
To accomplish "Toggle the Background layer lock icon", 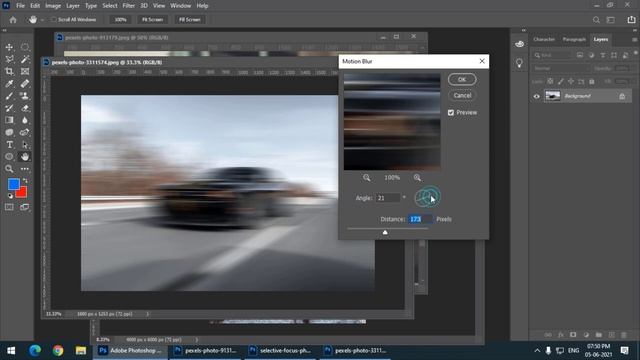I will click(x=622, y=96).
